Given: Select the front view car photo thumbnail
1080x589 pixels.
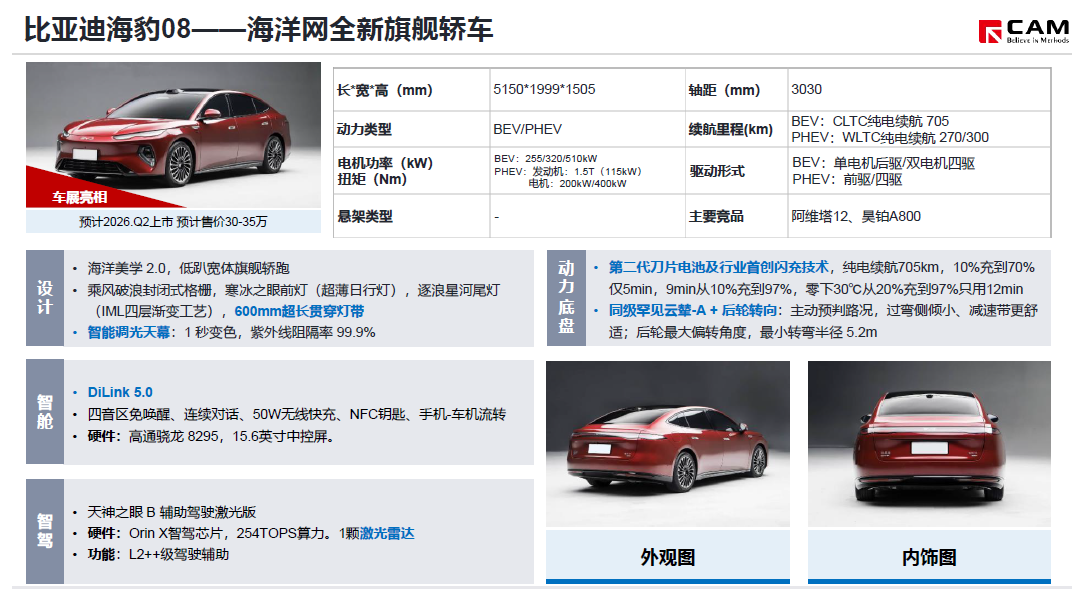Looking at the screenshot, I should 174,135.
